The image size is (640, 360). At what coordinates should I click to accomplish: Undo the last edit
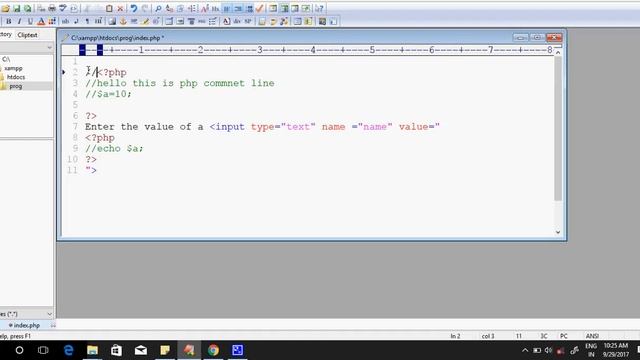coord(133,8)
